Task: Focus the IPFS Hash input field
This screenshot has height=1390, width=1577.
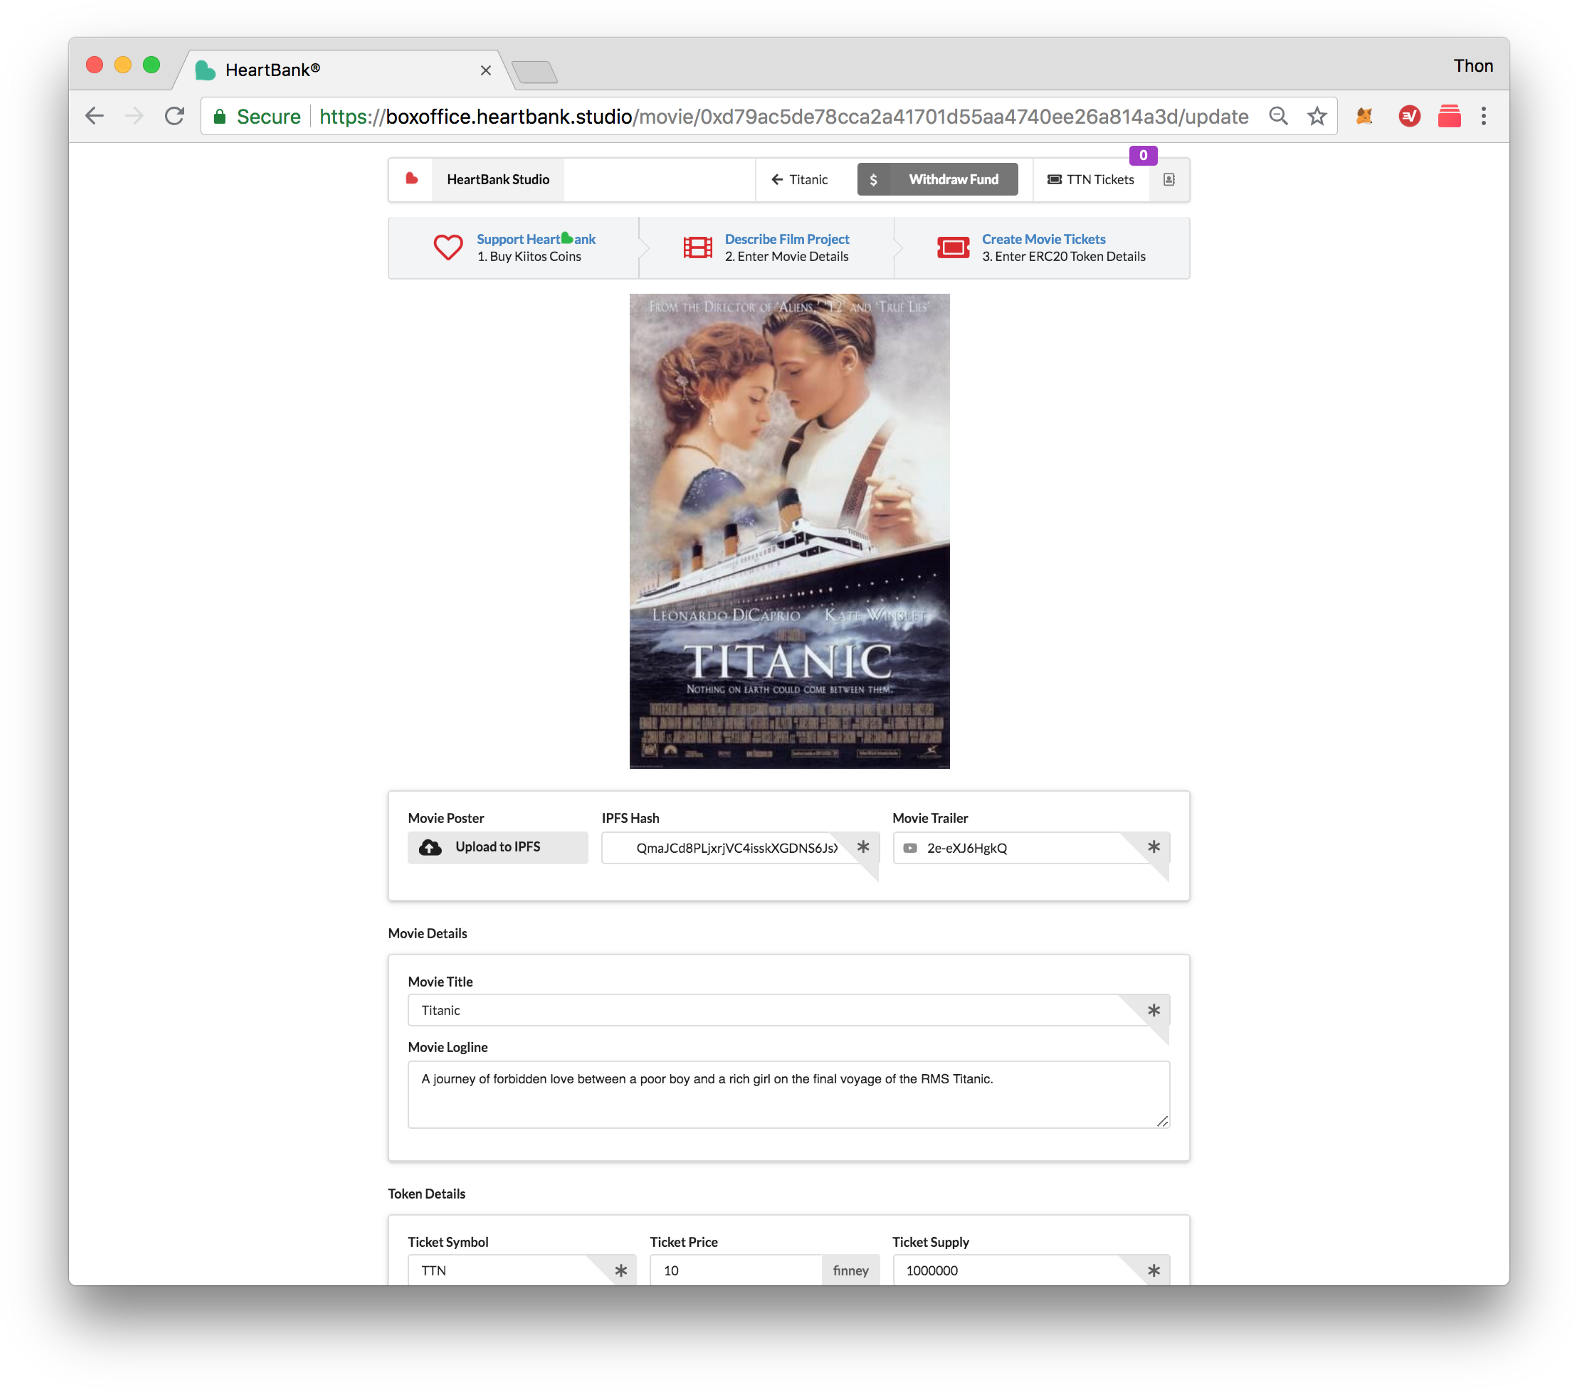Action: tap(740, 848)
